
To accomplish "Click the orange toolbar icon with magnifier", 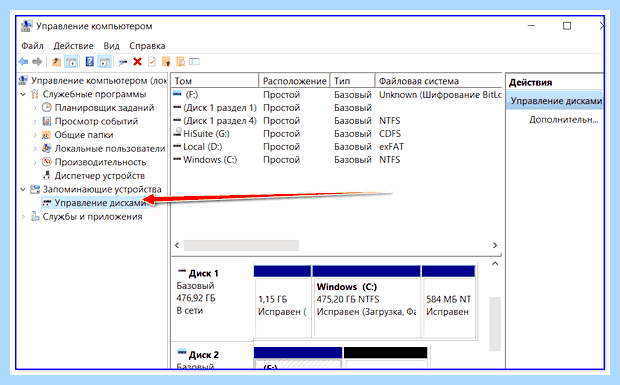I will click(180, 62).
